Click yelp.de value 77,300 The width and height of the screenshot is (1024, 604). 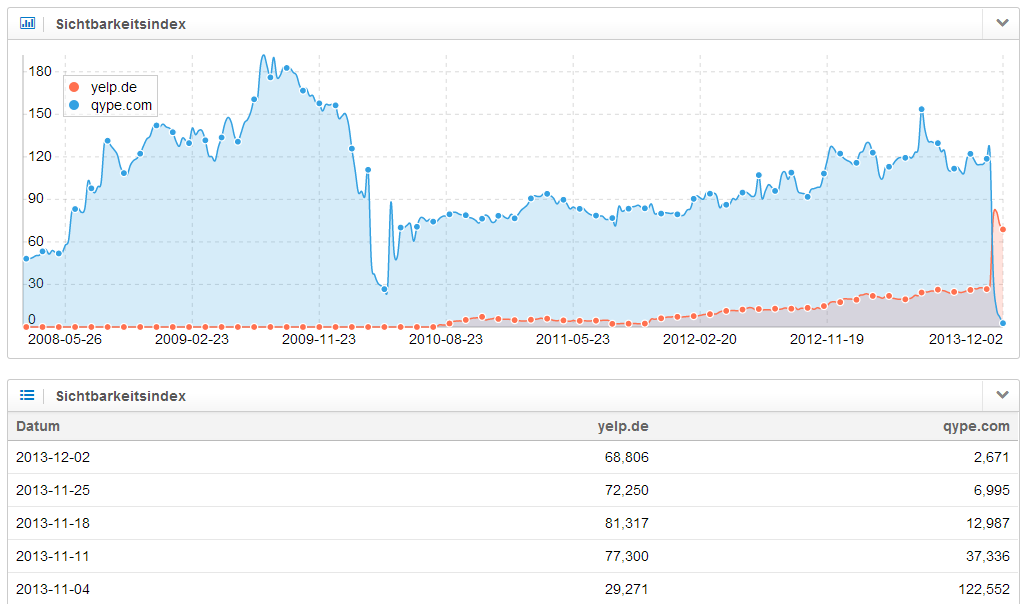(x=628, y=555)
